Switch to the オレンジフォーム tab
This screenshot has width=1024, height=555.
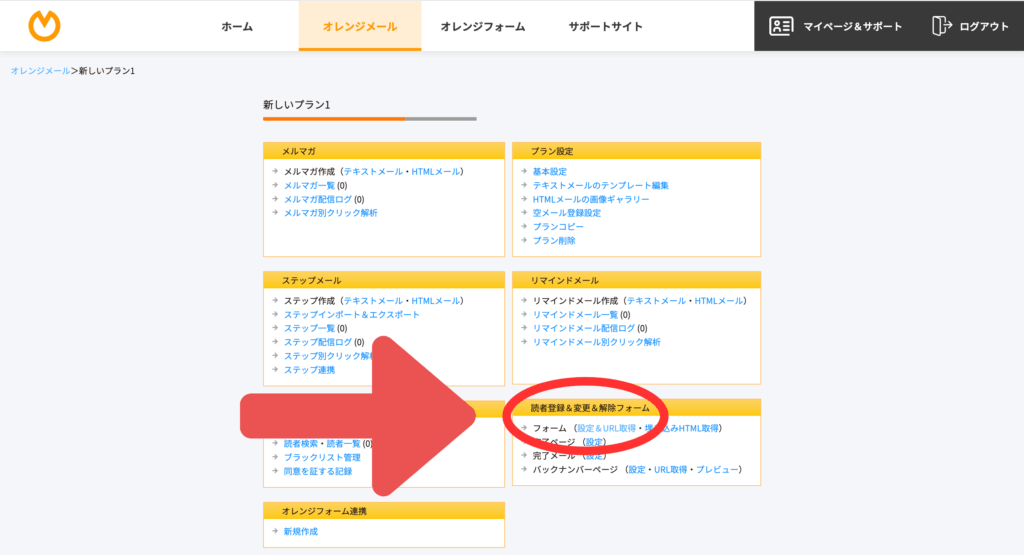coord(482,27)
